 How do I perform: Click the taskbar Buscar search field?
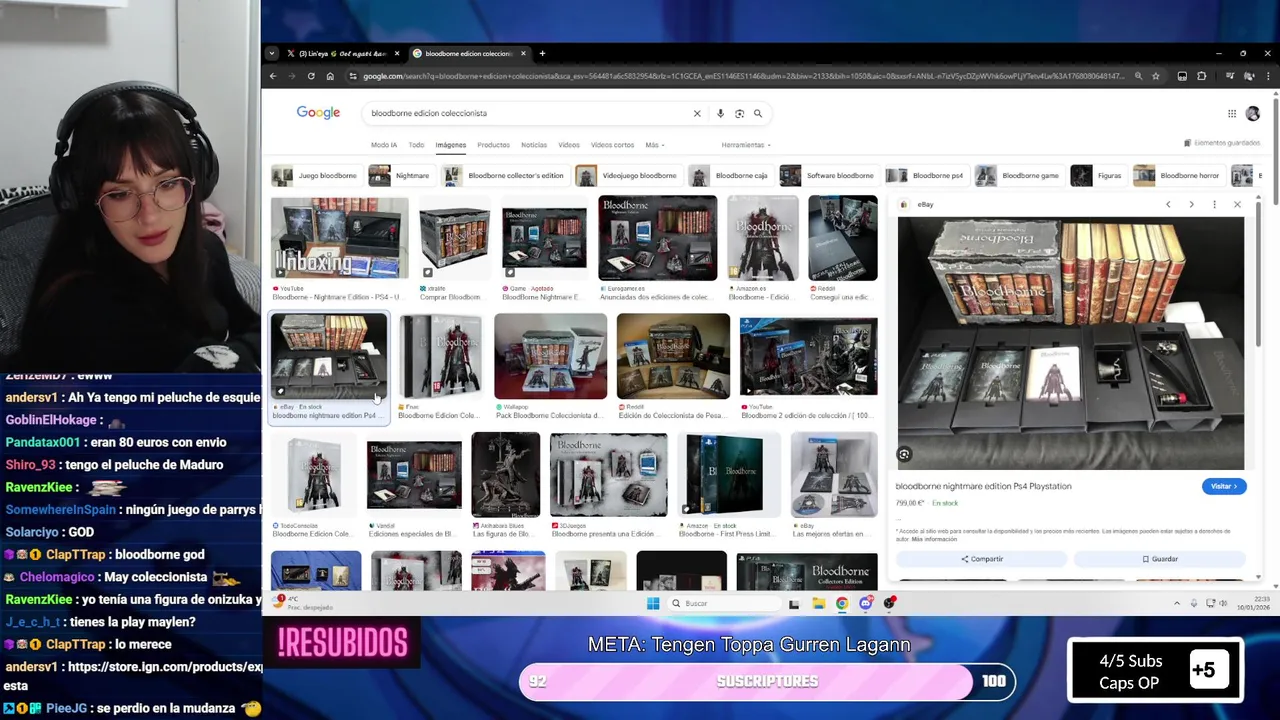[x=723, y=603]
